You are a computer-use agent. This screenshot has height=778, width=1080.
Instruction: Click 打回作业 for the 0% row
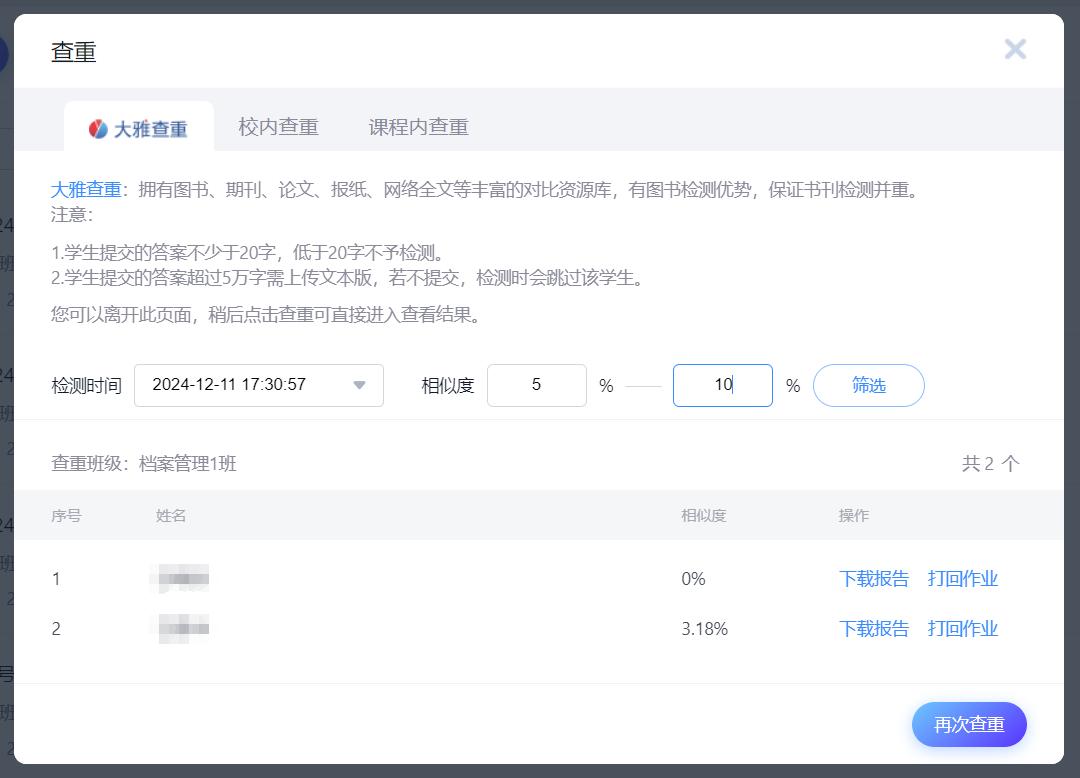pos(962,578)
